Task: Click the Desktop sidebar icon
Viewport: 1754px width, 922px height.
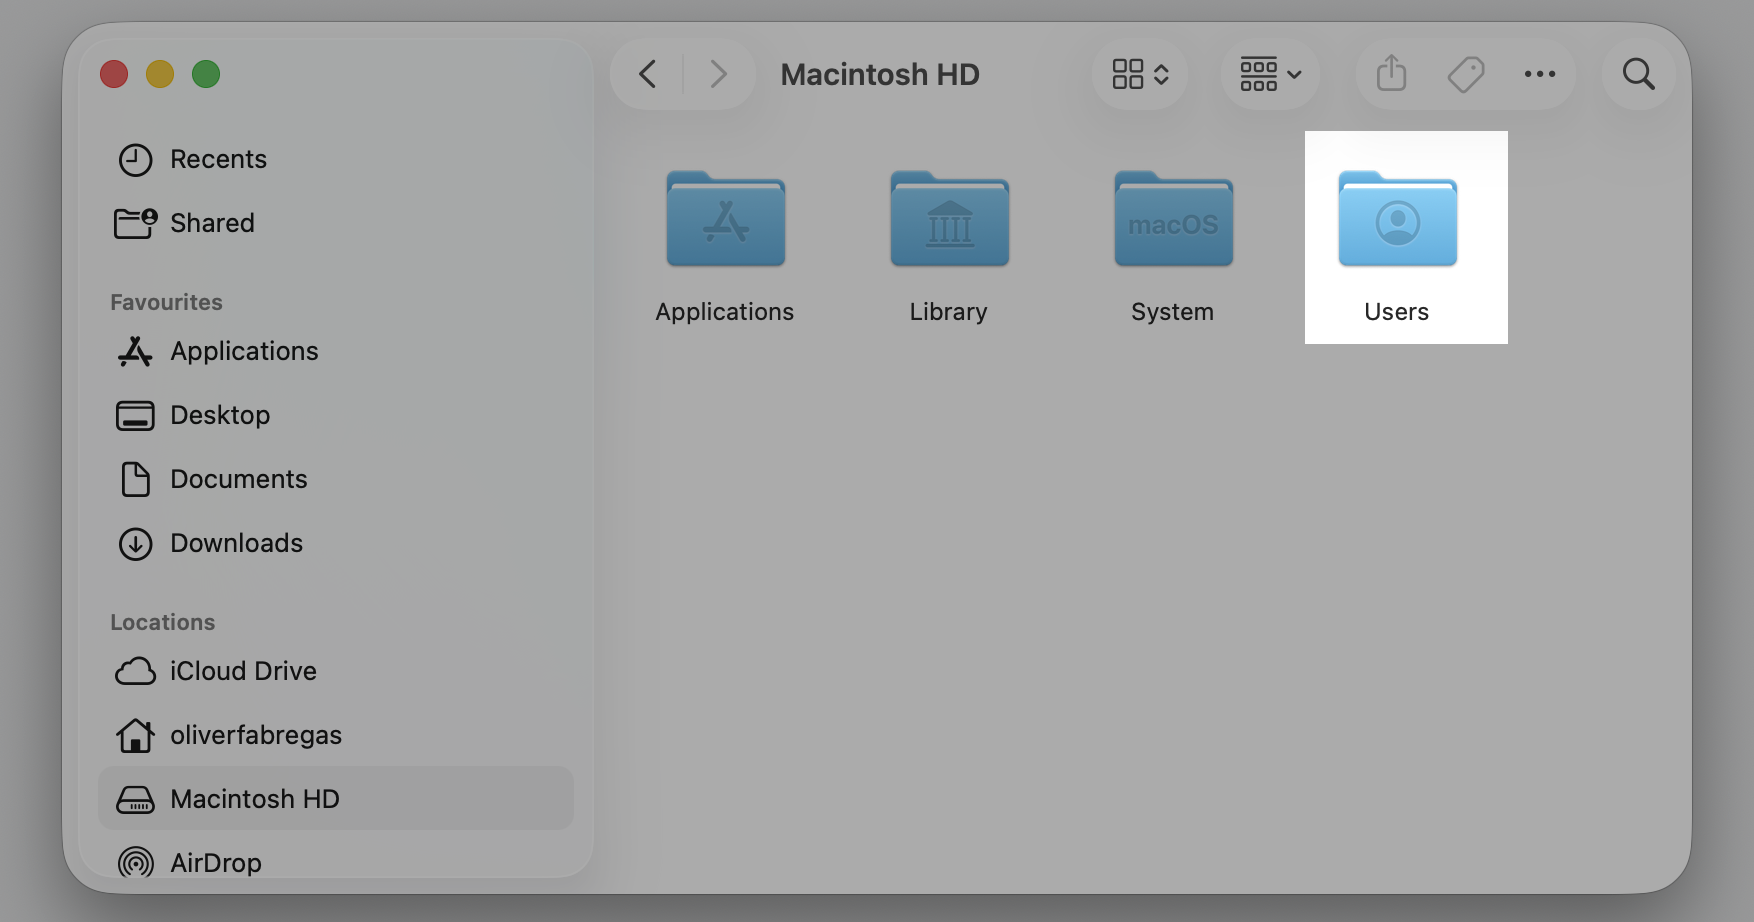Action: click(x=135, y=415)
